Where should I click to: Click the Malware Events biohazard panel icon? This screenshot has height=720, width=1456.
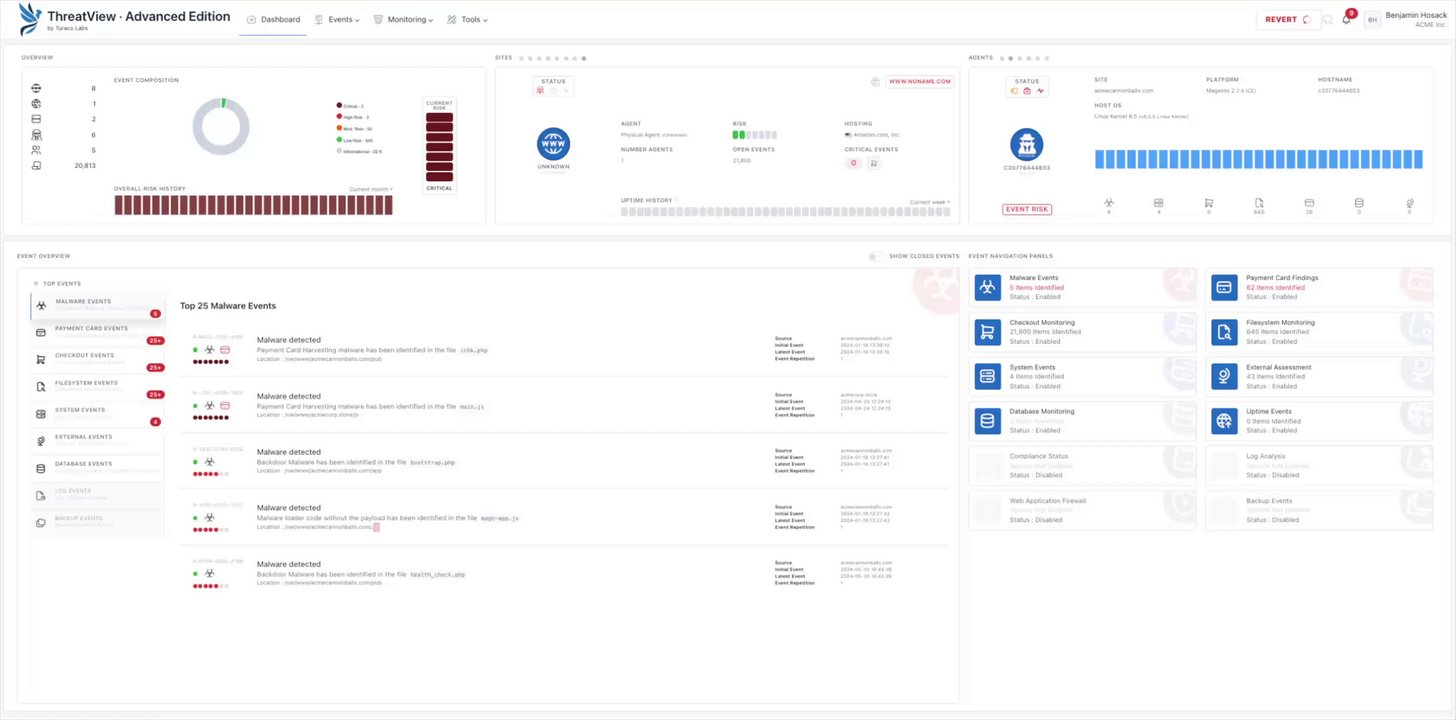point(987,287)
